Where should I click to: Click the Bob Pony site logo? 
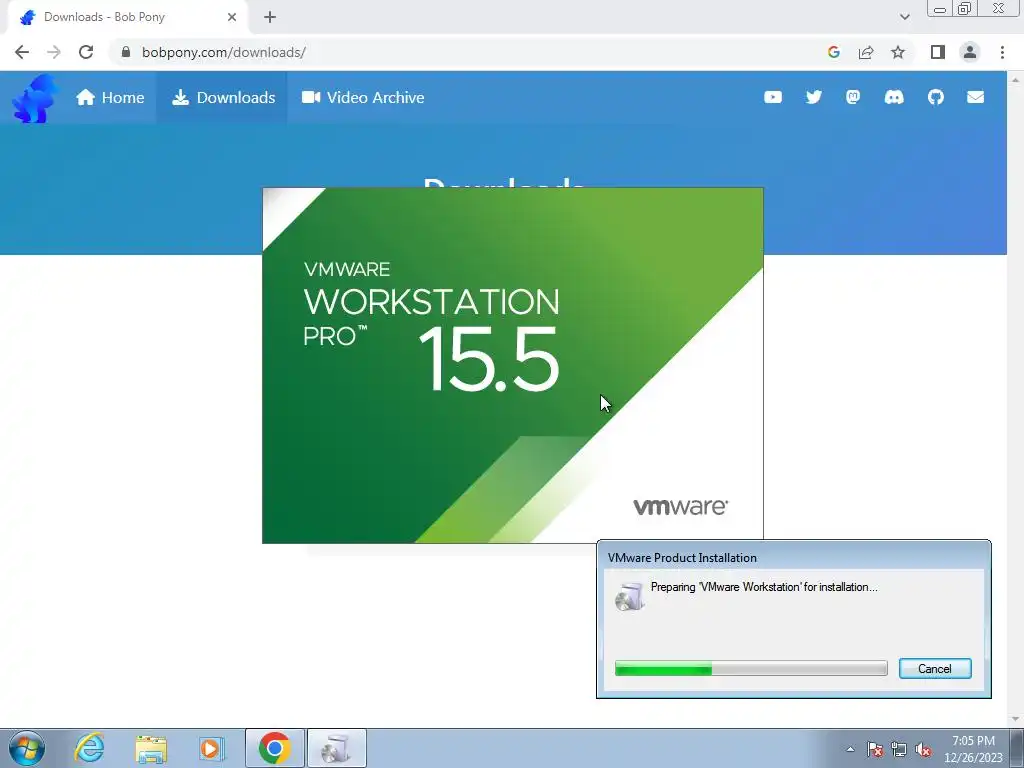coord(35,98)
